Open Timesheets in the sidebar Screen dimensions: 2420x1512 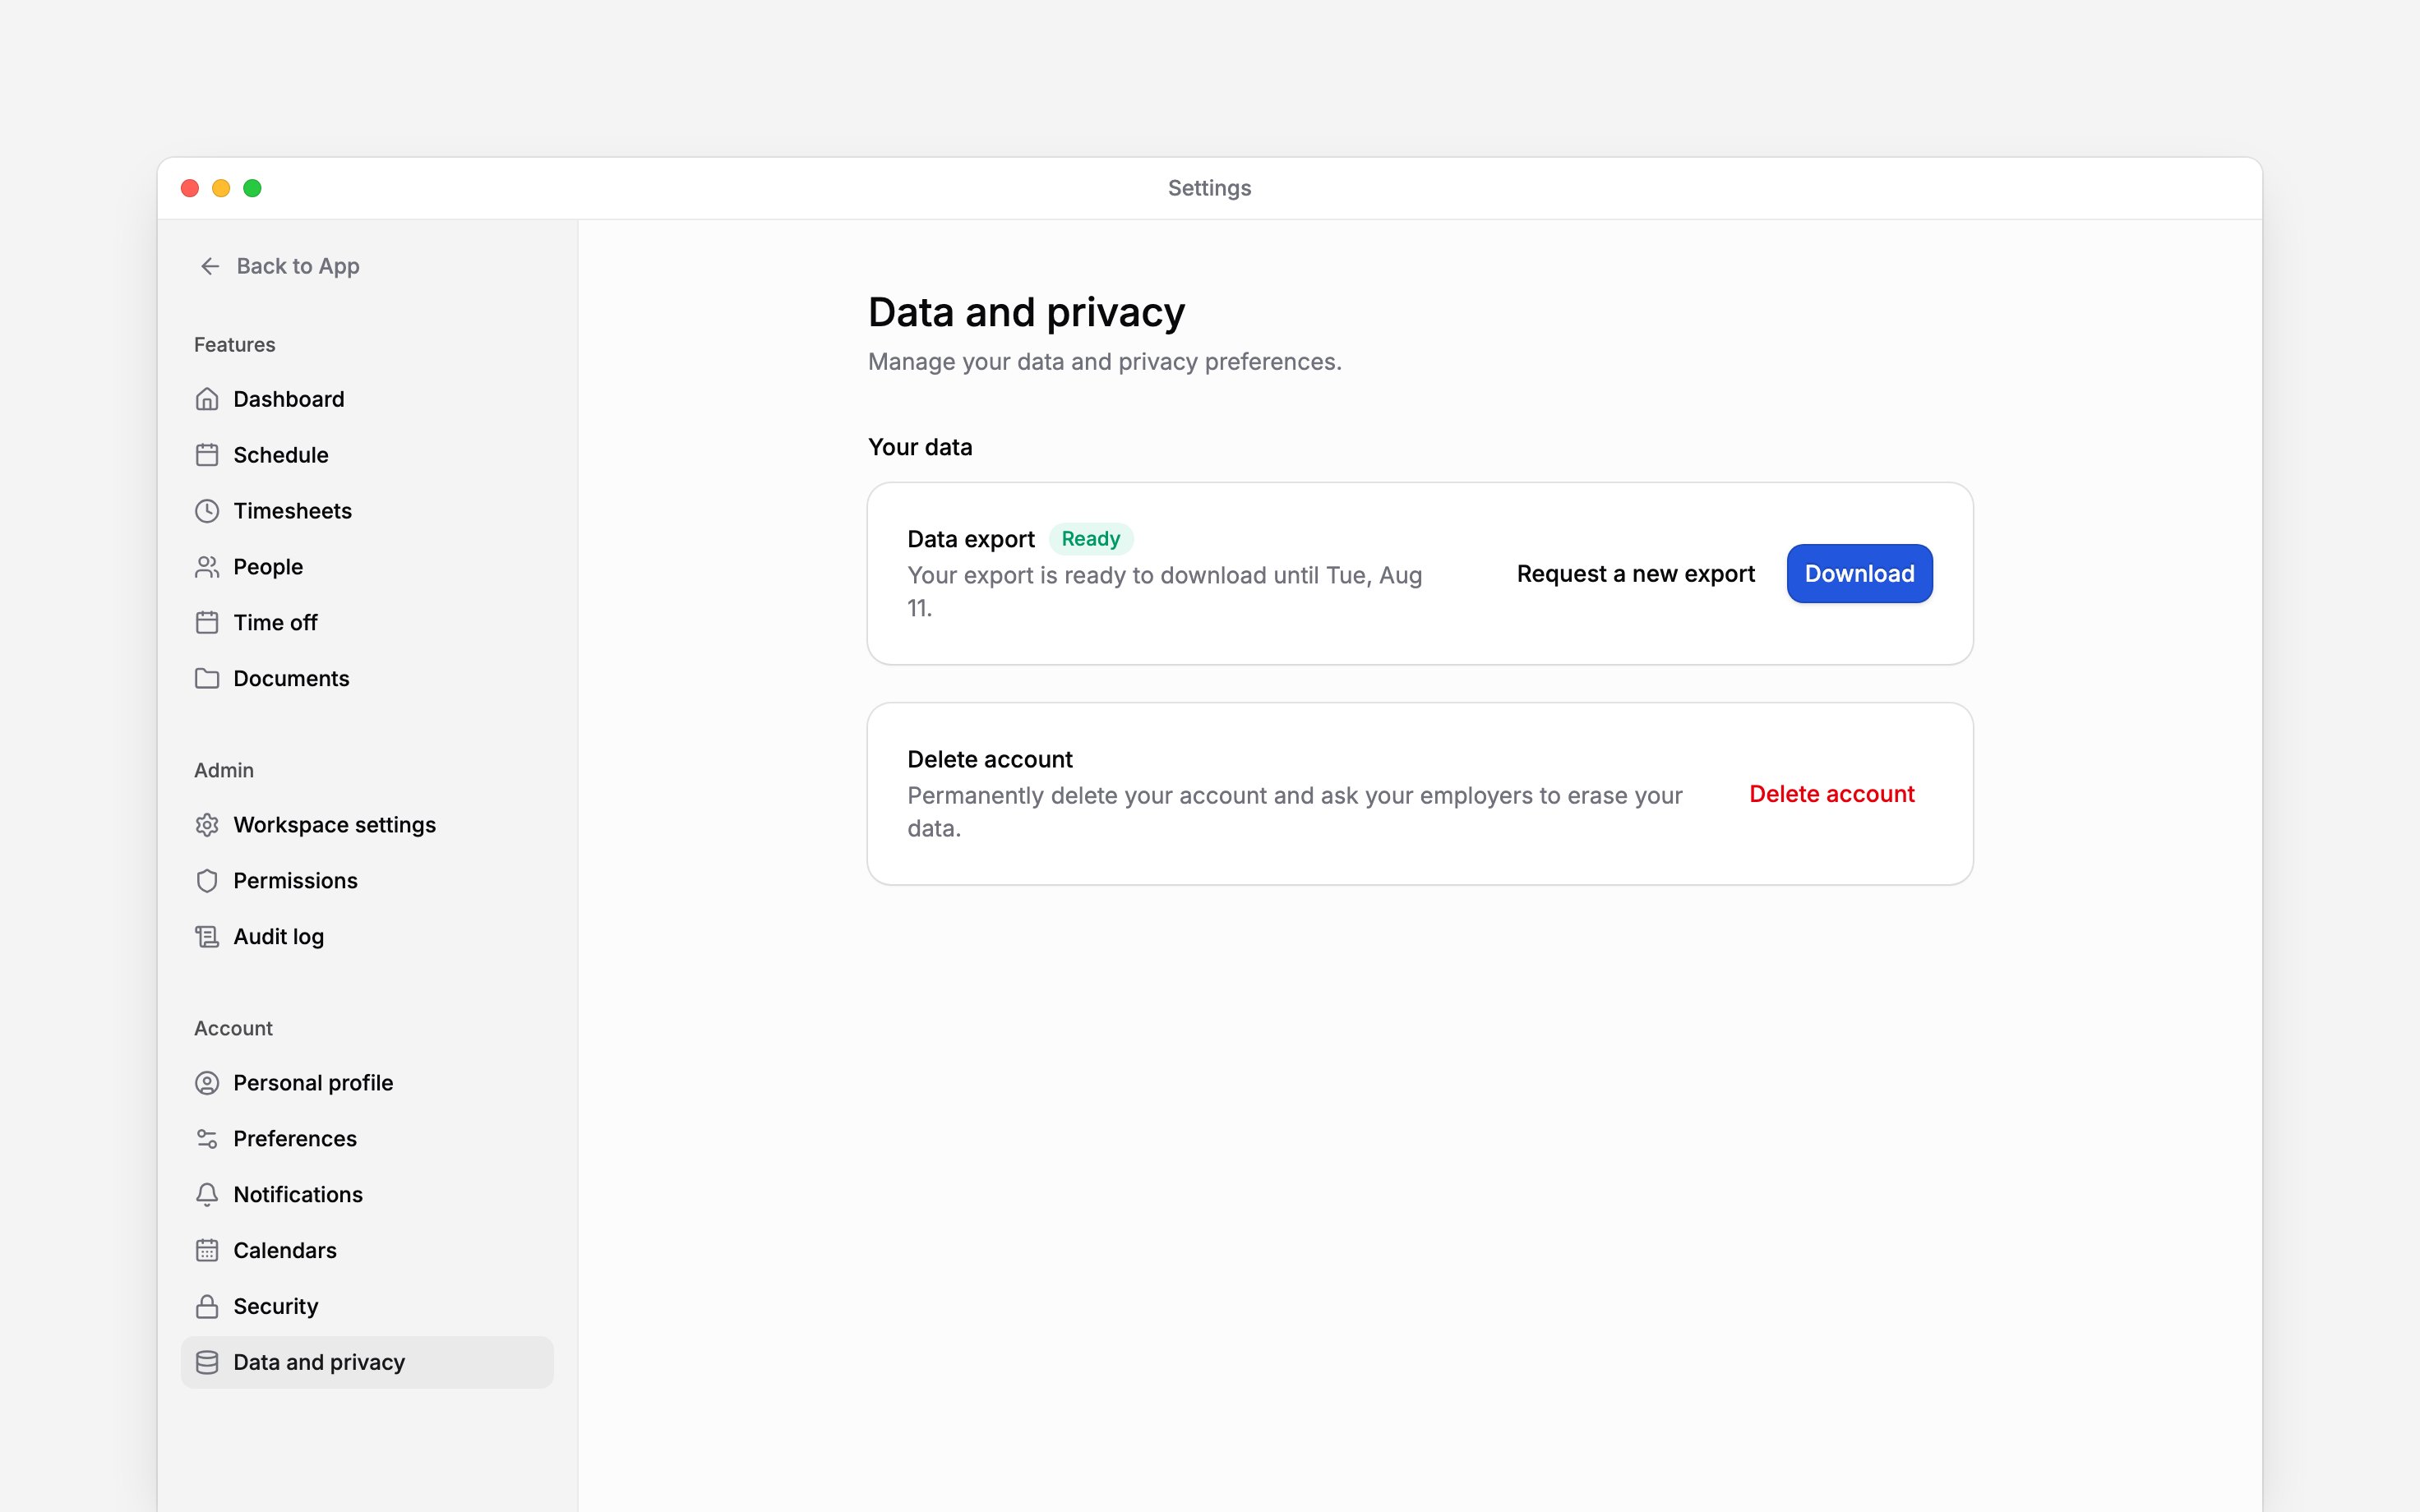pos(367,511)
